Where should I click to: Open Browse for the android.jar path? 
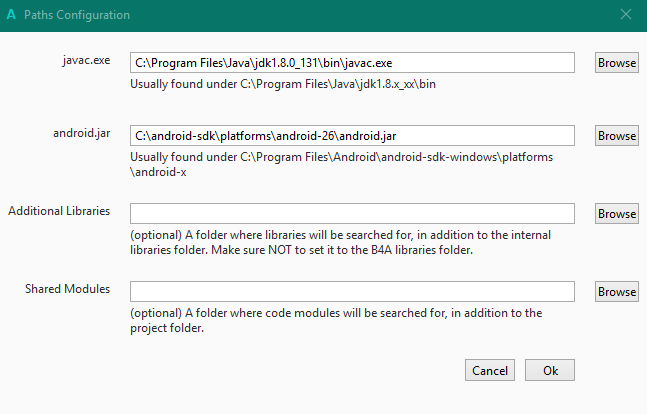click(x=616, y=135)
